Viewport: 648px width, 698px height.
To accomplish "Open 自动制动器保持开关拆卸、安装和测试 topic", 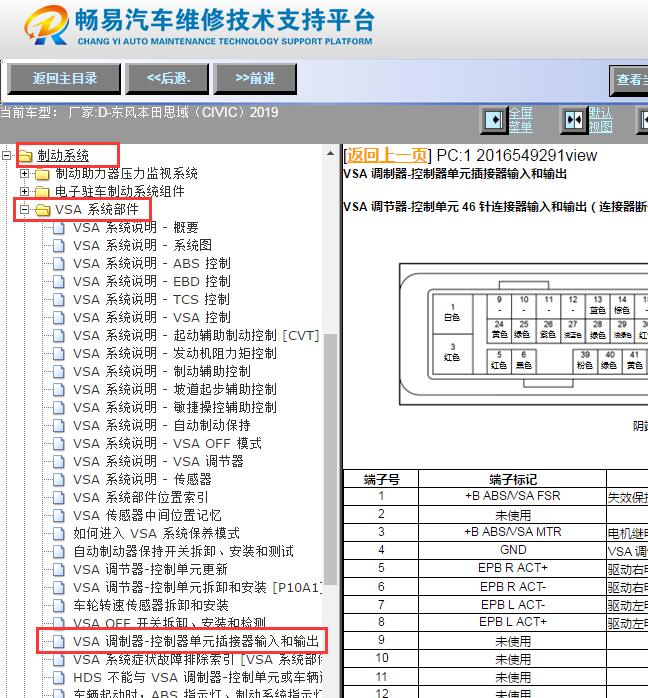I will coord(183,552).
